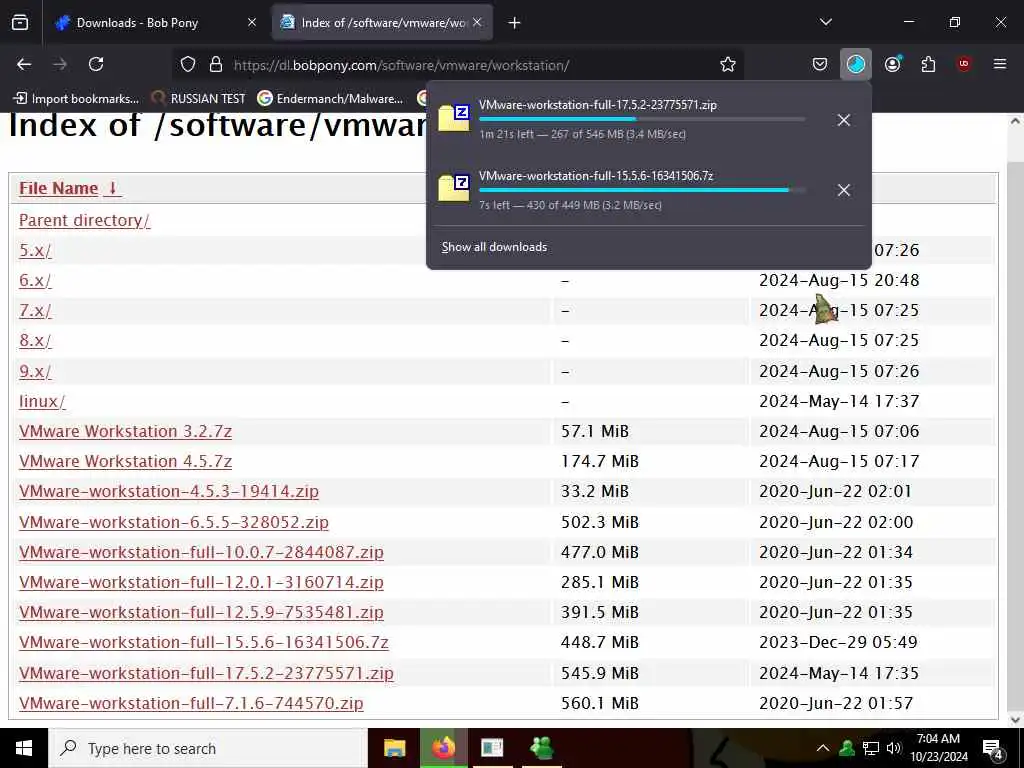Image resolution: width=1024 pixels, height=768 pixels.
Task: Open the taskbar clock showing 7:04 AM
Action: [938, 748]
